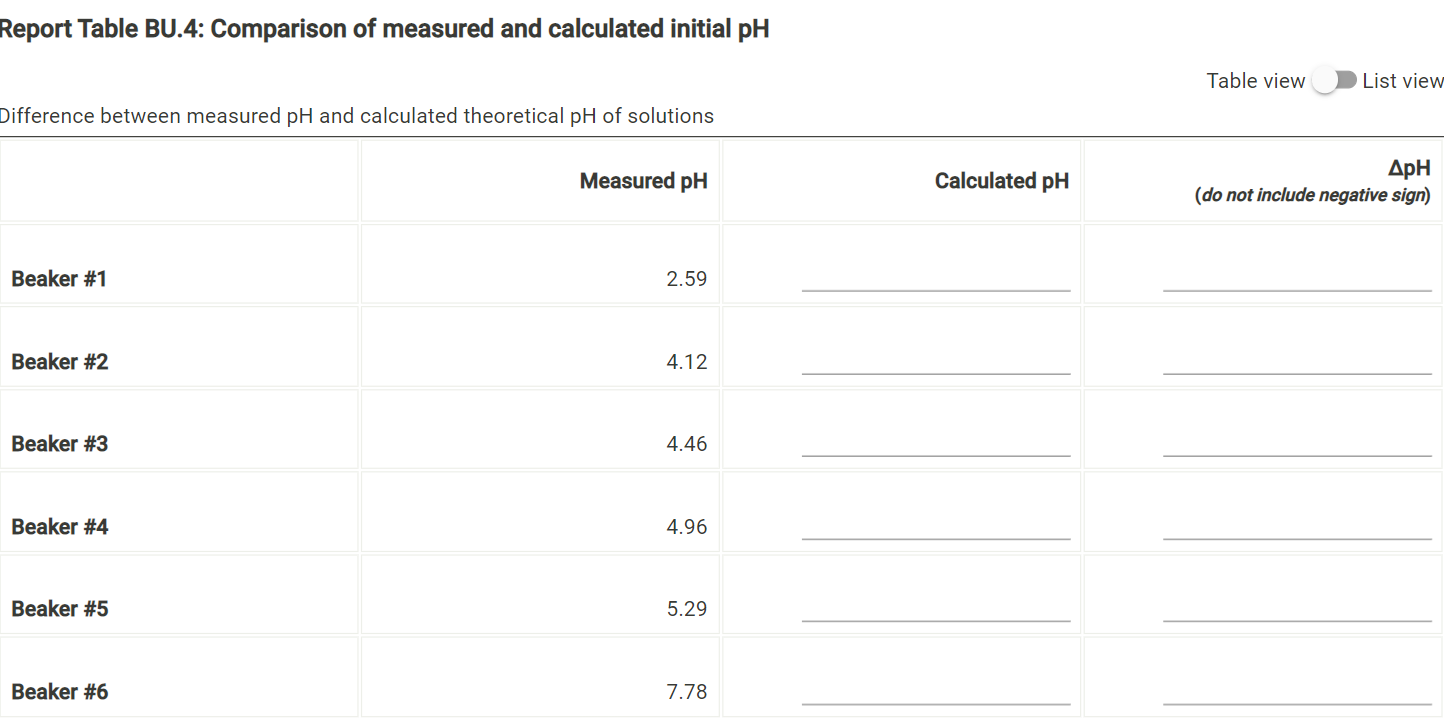This screenshot has width=1444, height=724.
Task: Click the ΔpH column header
Action: [x=1409, y=168]
